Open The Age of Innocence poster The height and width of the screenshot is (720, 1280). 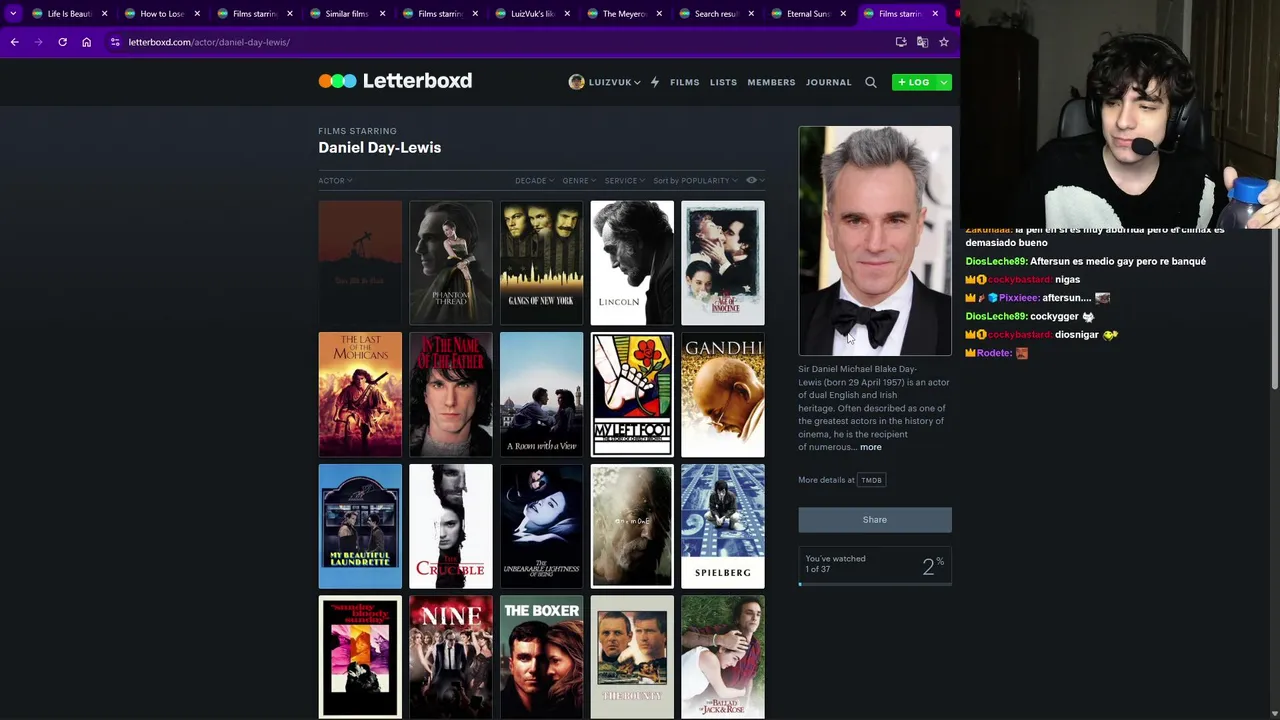point(723,263)
